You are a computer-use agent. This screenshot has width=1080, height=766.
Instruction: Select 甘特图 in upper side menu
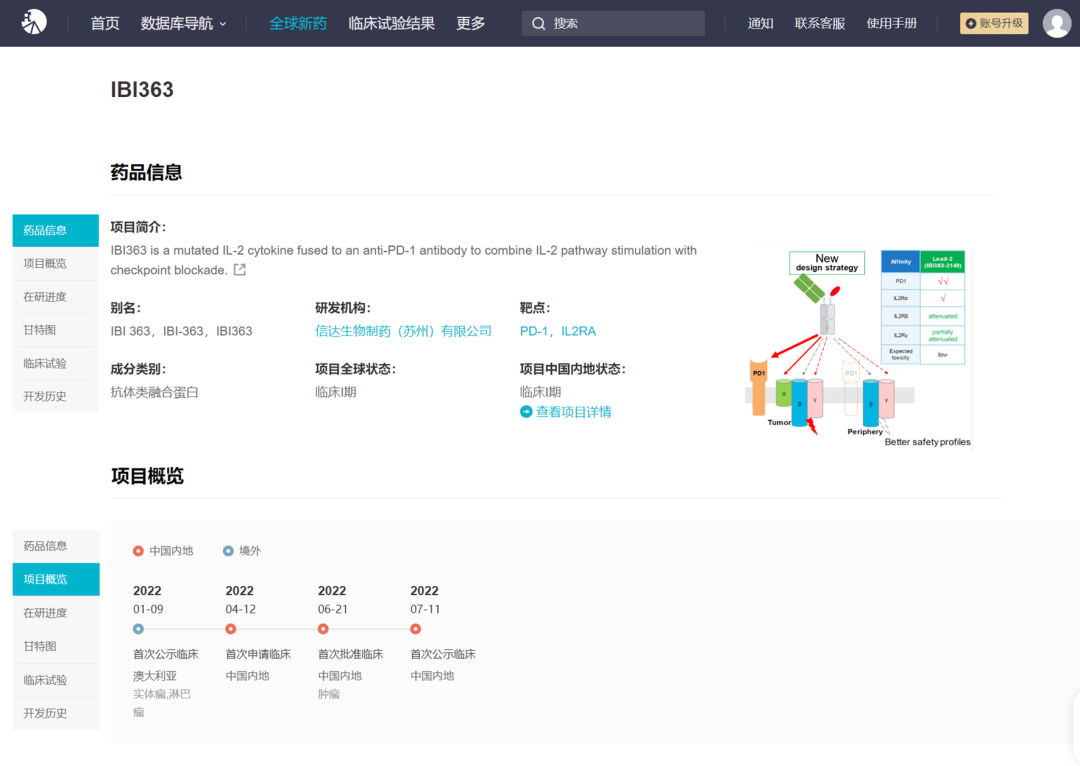click(x=55, y=330)
